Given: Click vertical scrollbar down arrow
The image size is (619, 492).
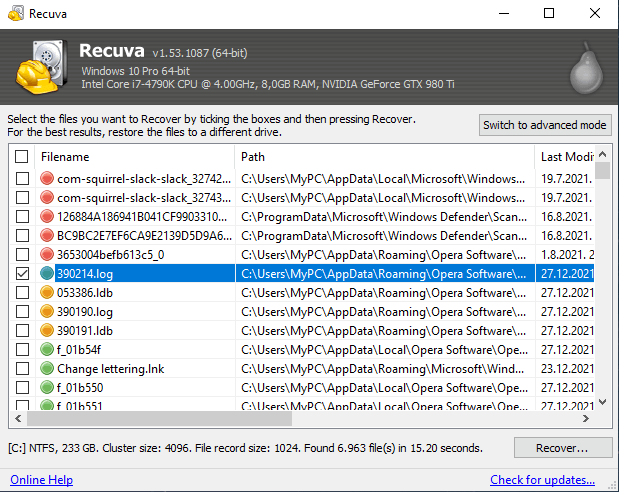Looking at the screenshot, I should (x=602, y=402).
